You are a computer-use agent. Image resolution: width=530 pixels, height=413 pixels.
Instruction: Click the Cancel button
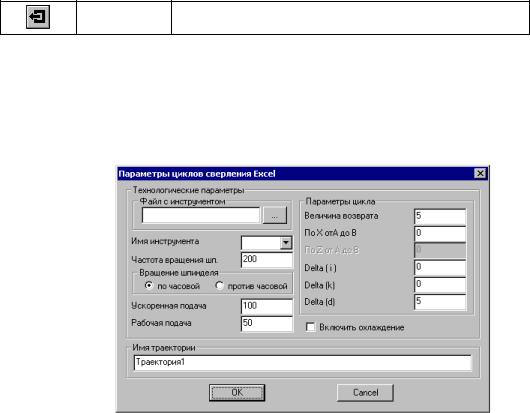365,392
